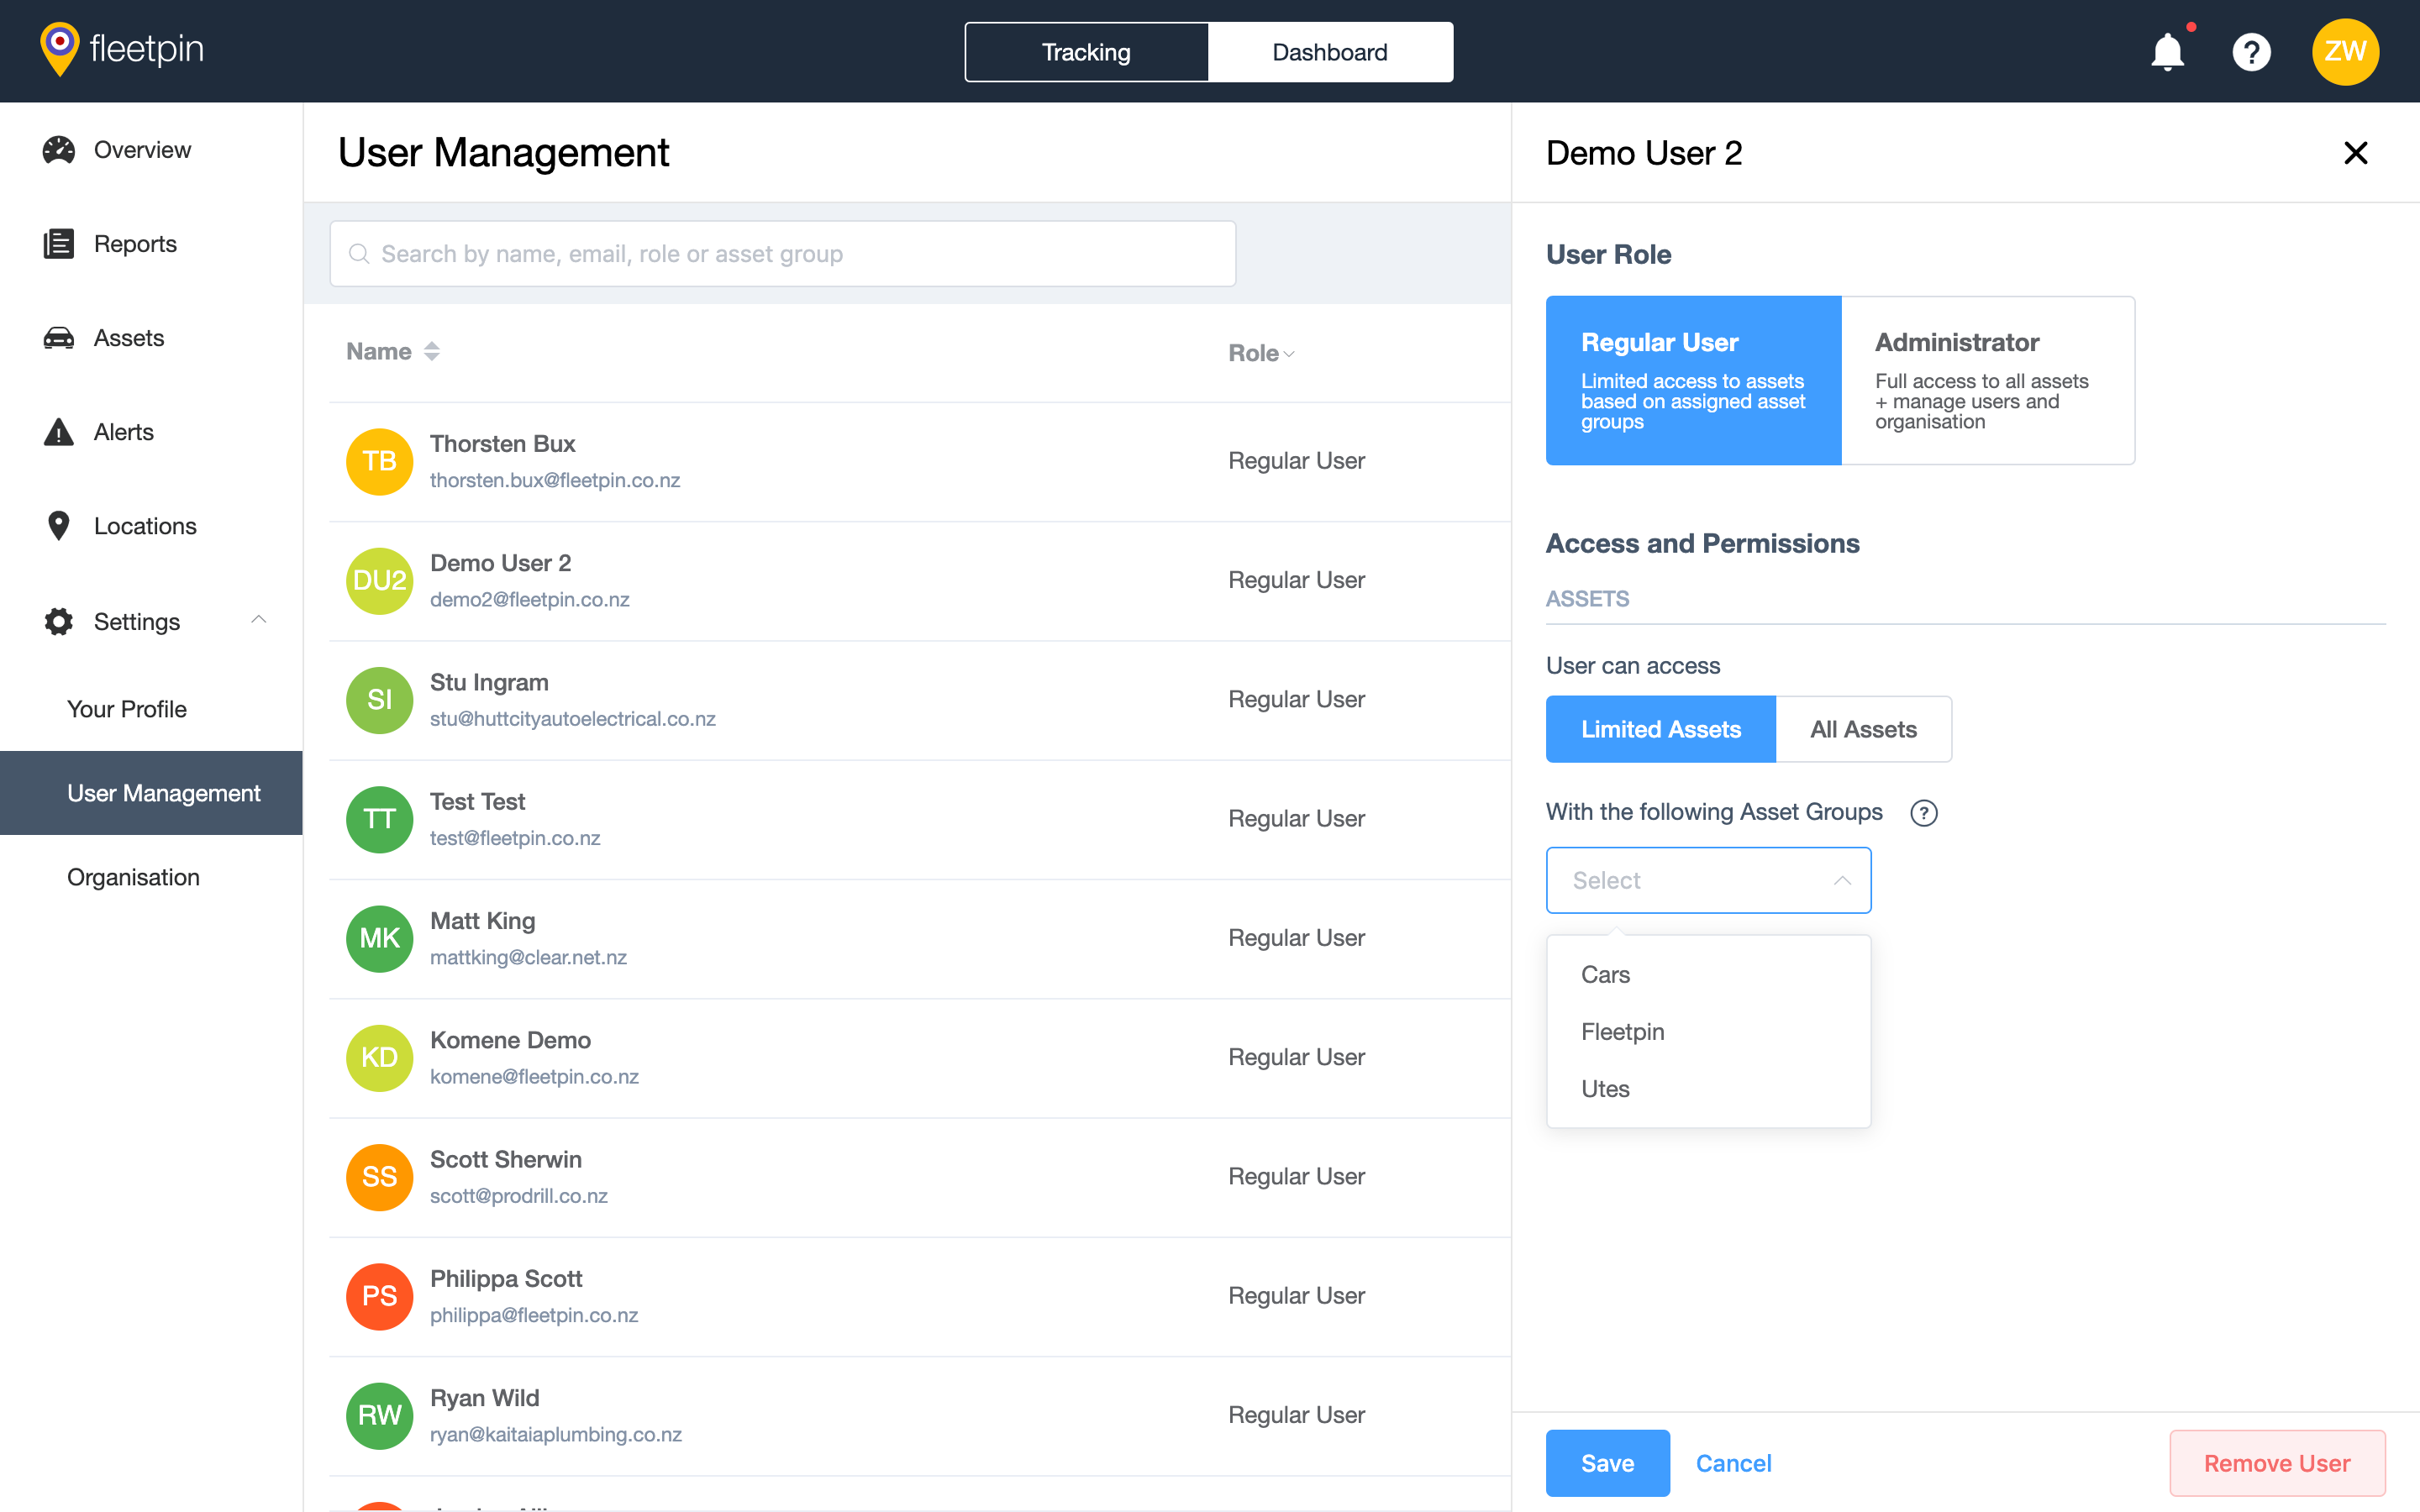Close the Demo User 2 panel
Viewport: 2420px width, 1512px height.
pyautogui.click(x=2355, y=153)
